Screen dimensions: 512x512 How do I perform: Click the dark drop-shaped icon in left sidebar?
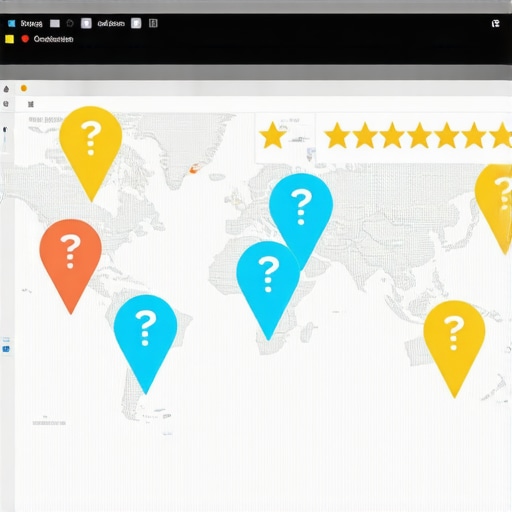coord(6,89)
